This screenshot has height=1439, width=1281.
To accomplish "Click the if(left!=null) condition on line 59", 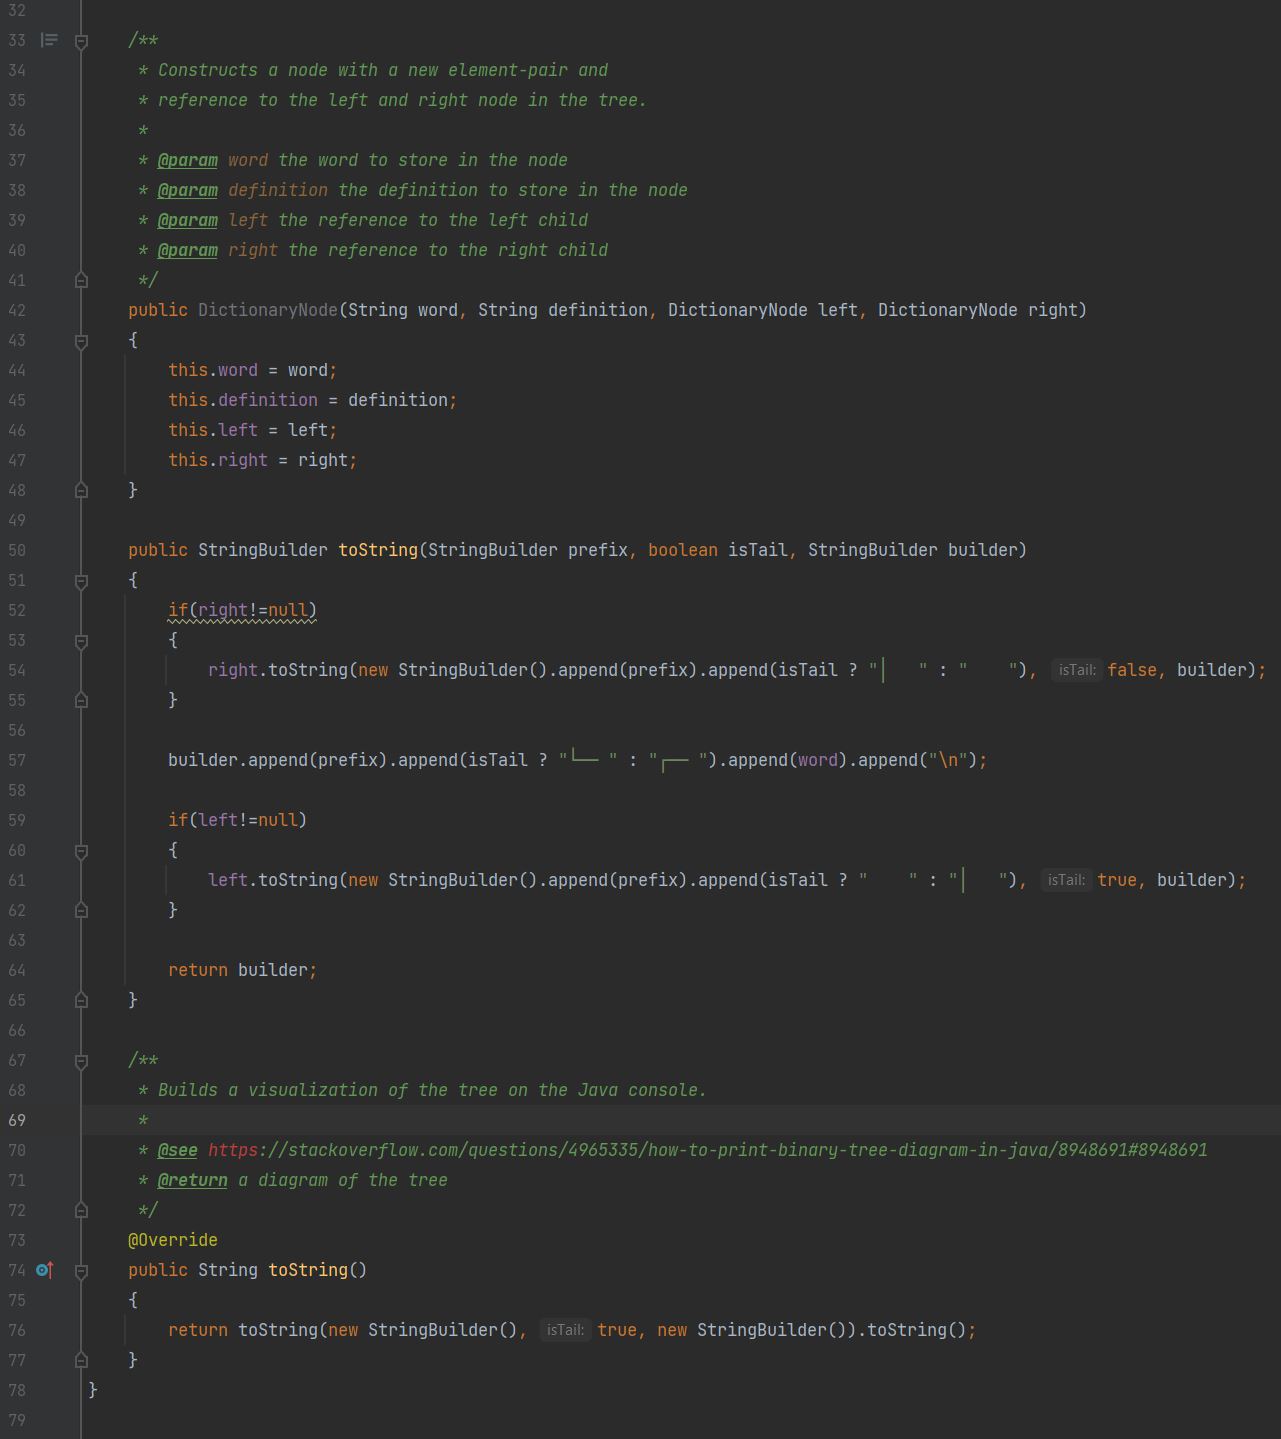I will click(238, 820).
